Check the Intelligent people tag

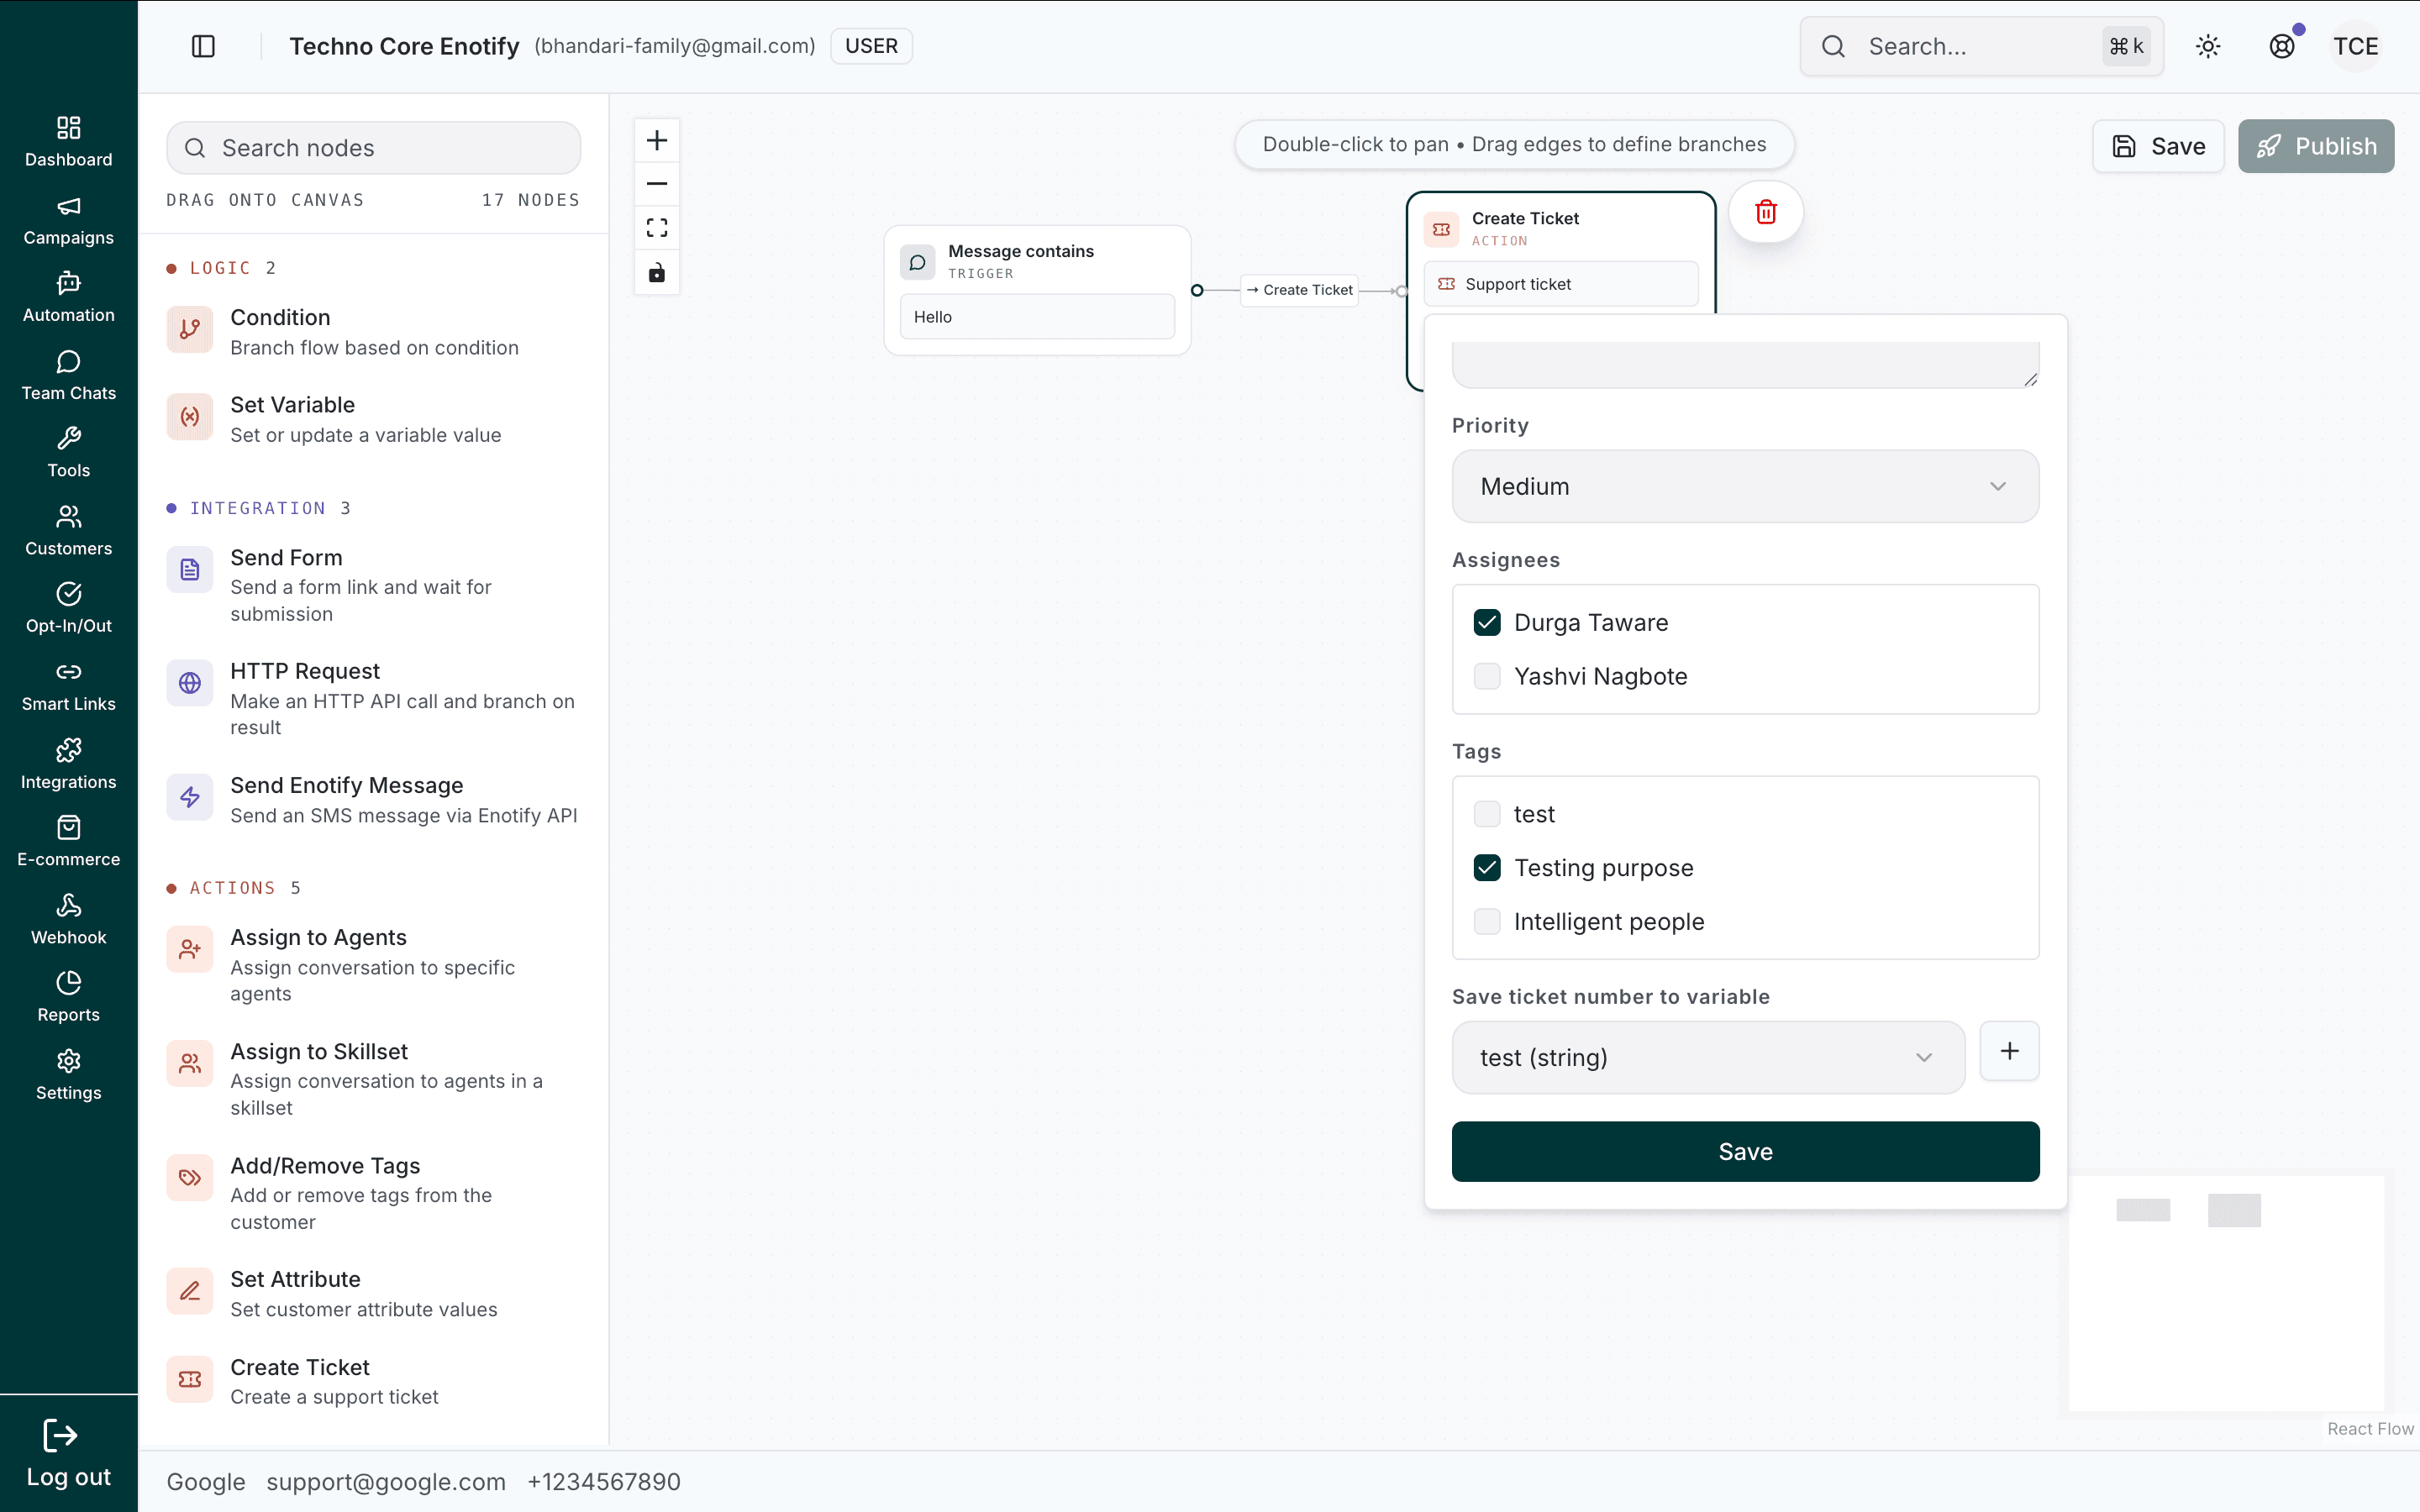coord(1487,921)
